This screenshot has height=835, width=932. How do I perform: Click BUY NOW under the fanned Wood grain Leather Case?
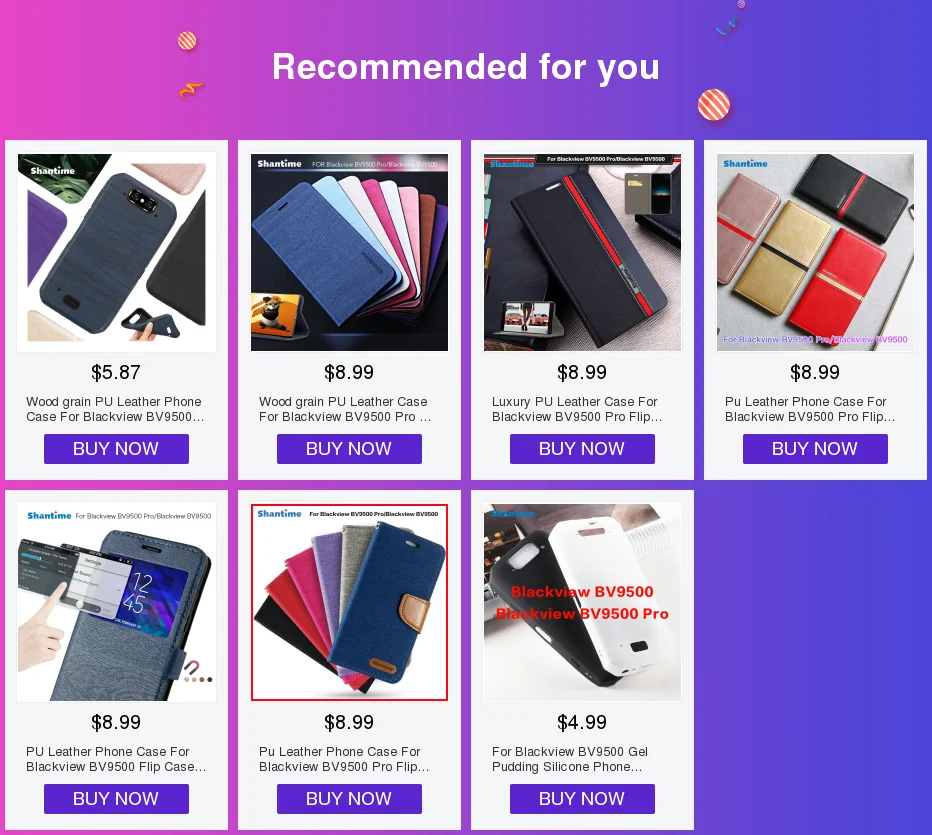click(x=350, y=449)
